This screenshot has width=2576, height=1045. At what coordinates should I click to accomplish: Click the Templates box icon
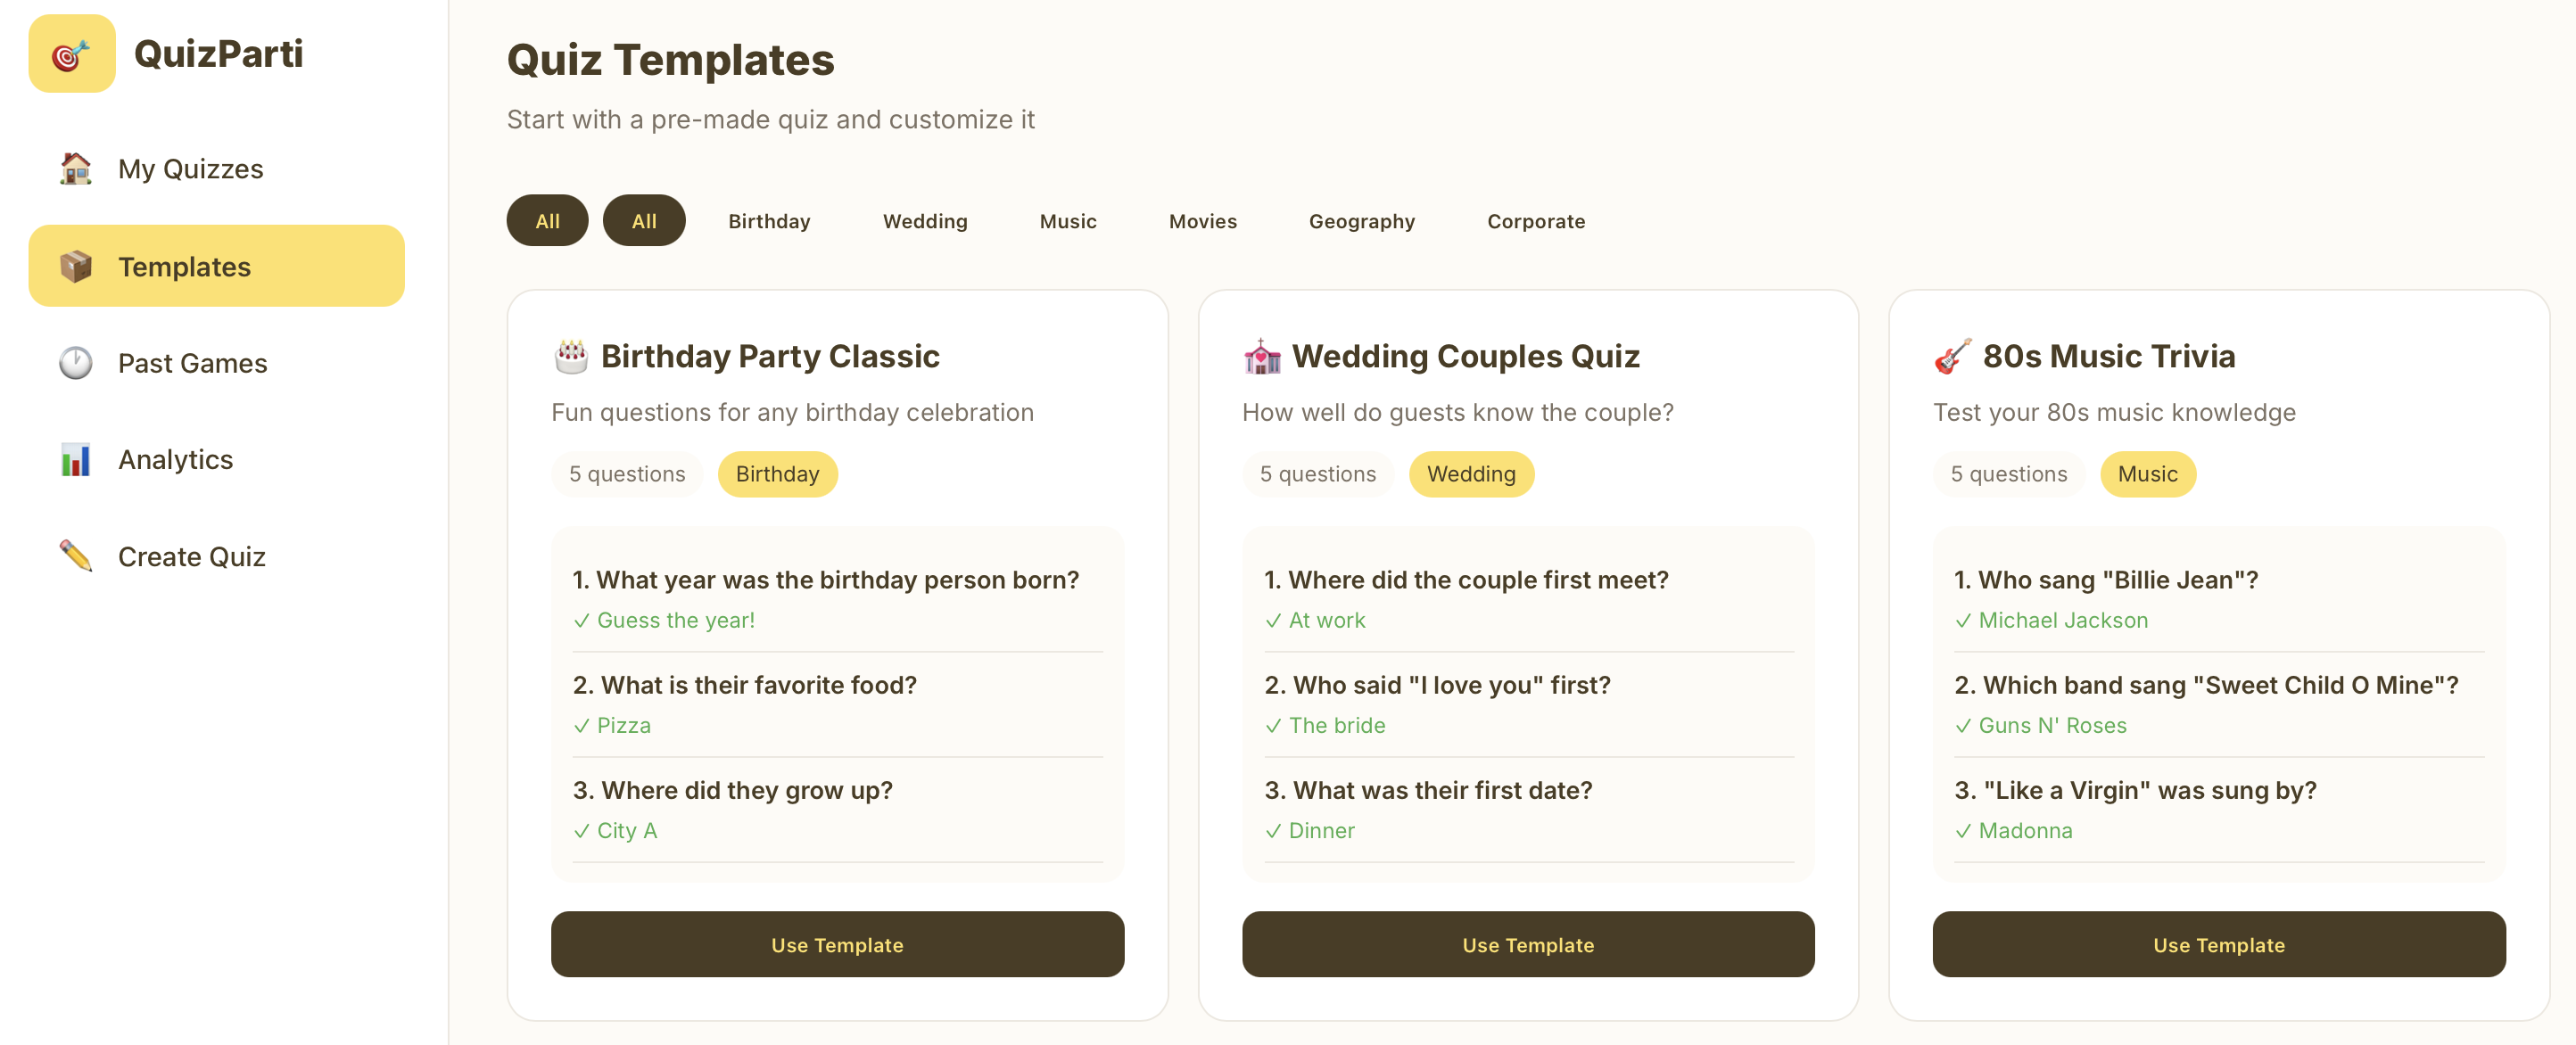point(75,267)
